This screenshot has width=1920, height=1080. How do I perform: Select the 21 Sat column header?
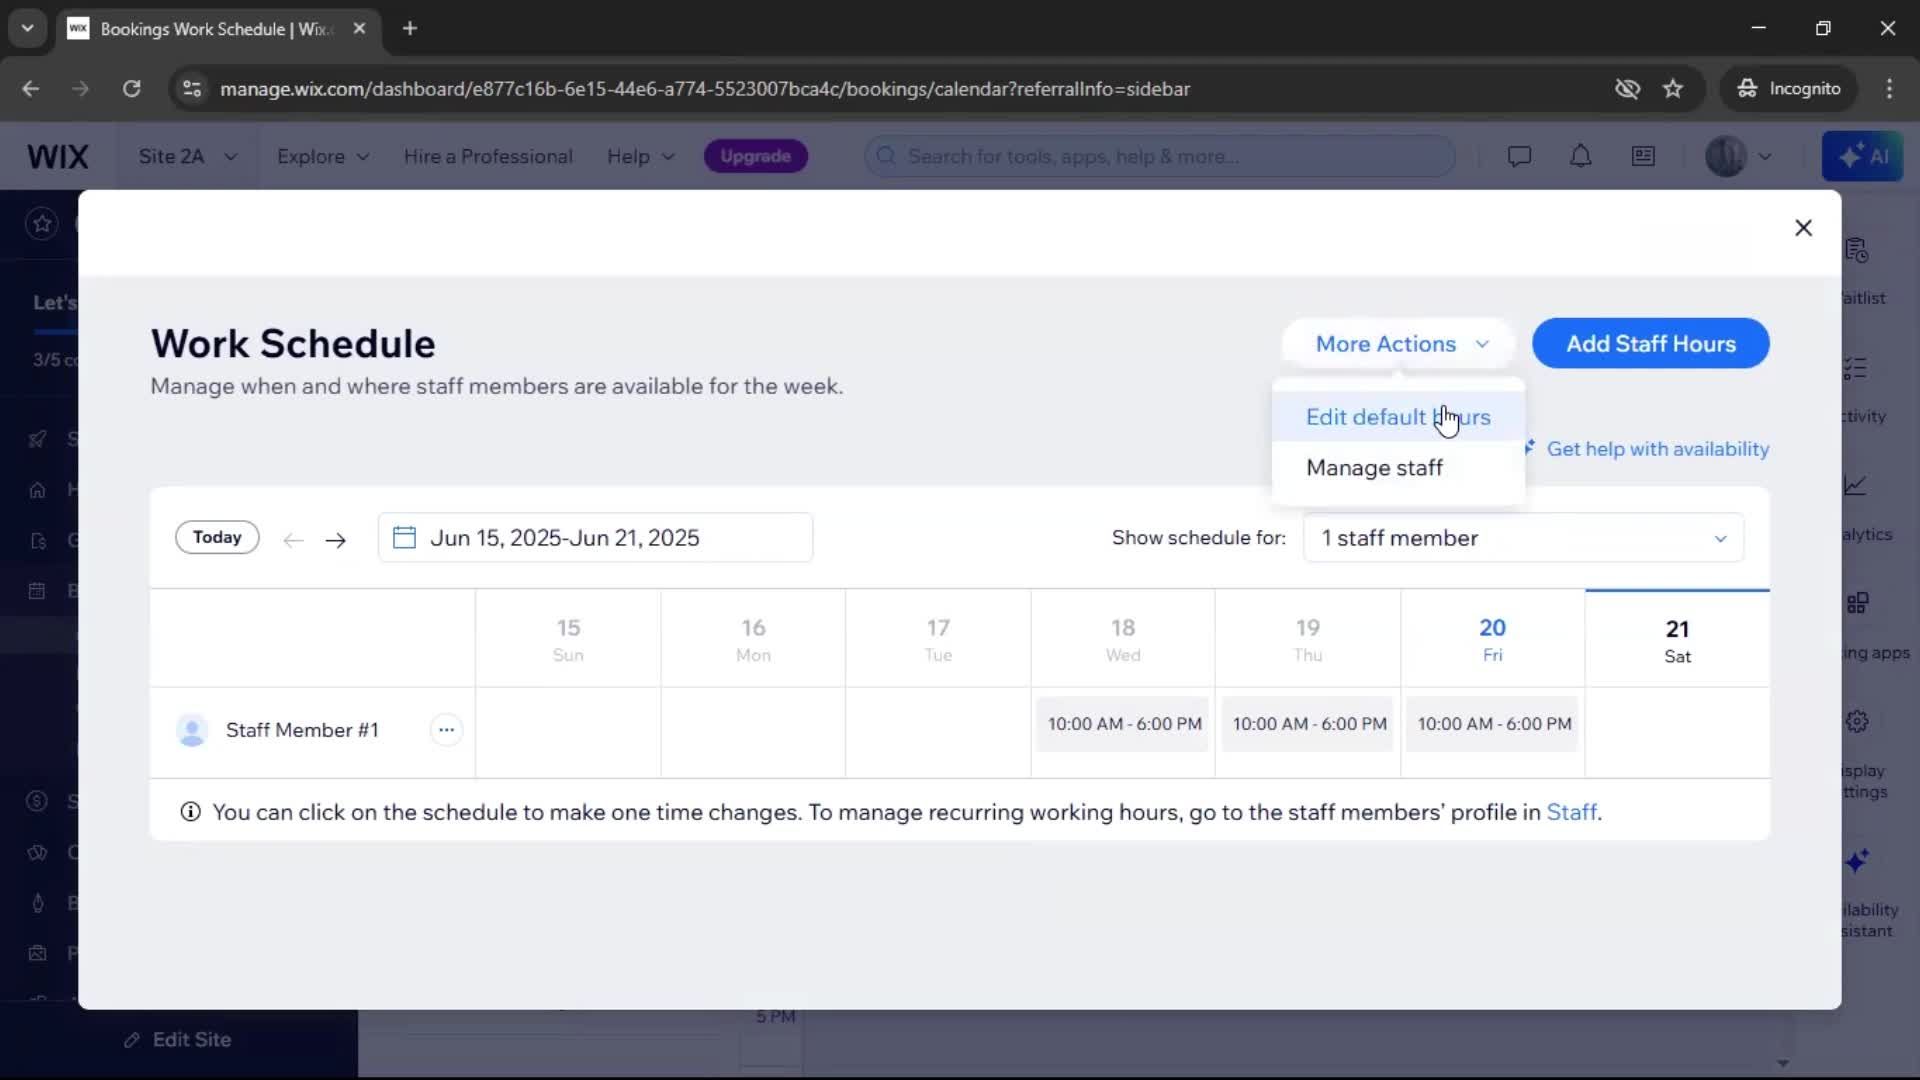[1677, 640]
